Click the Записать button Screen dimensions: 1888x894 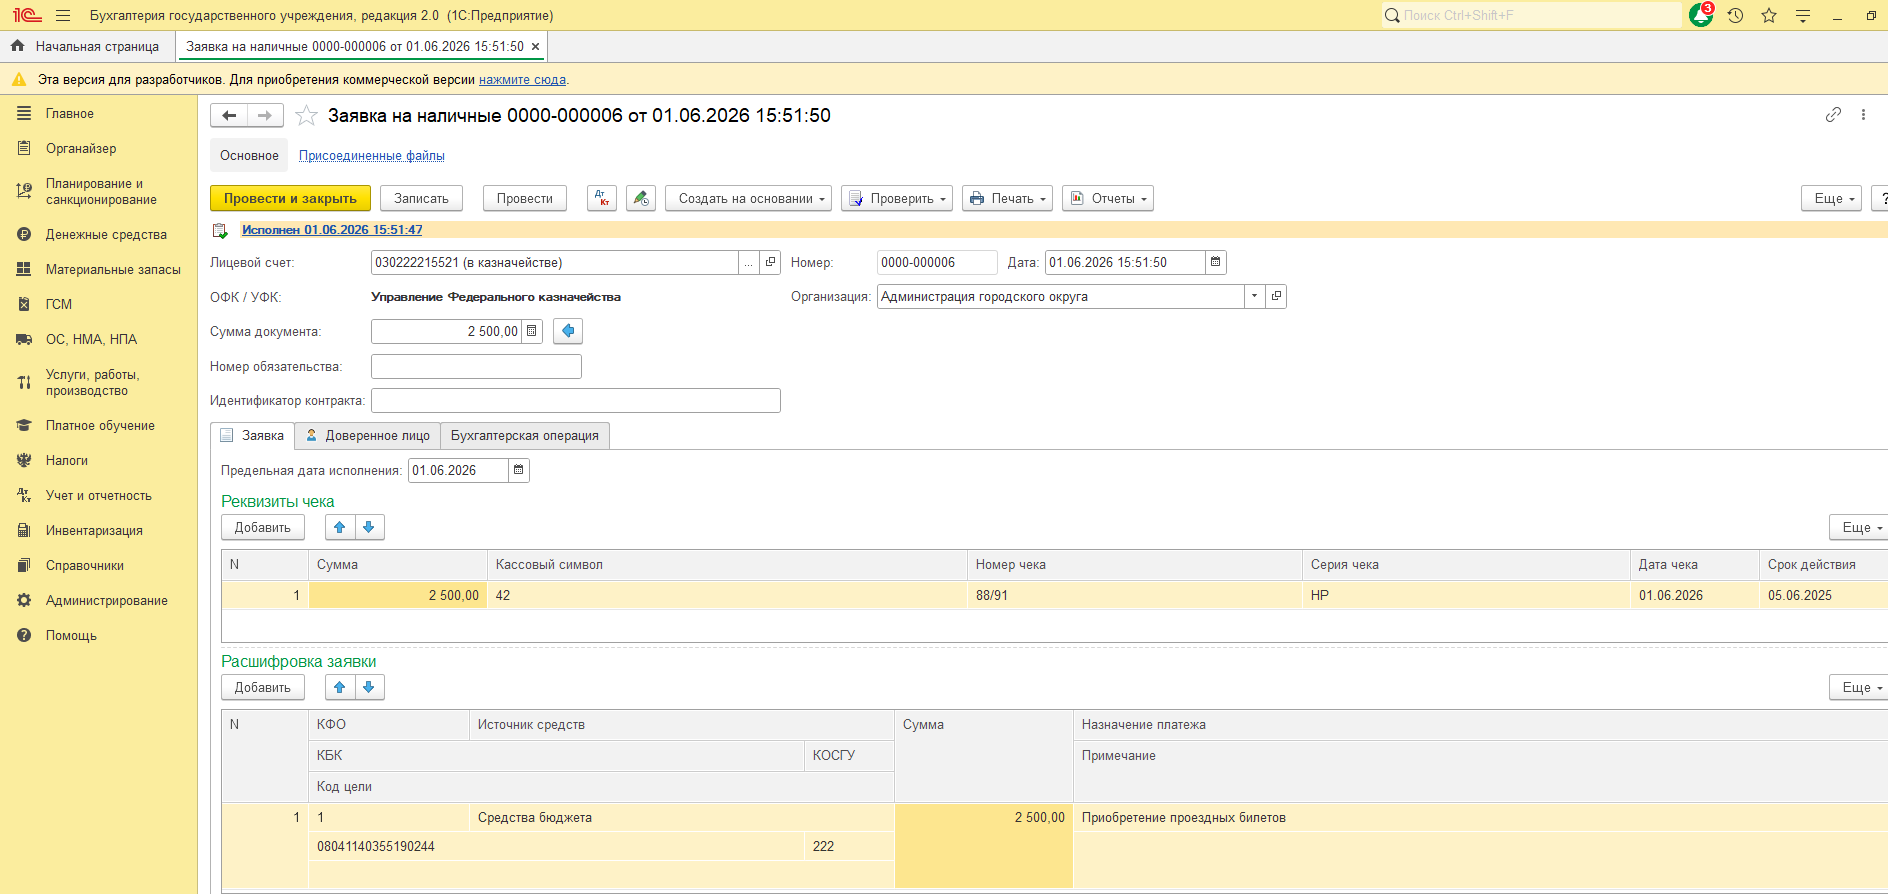421,198
